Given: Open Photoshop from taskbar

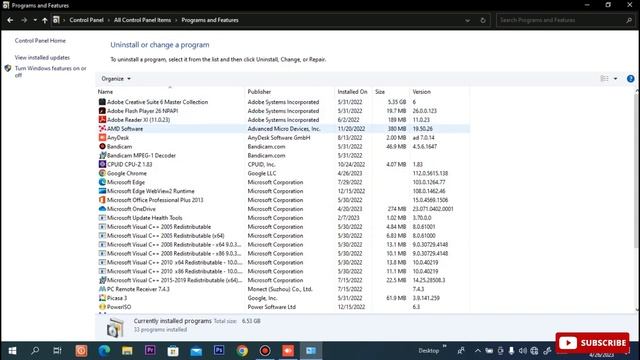Looking at the screenshot, I should tap(219, 351).
